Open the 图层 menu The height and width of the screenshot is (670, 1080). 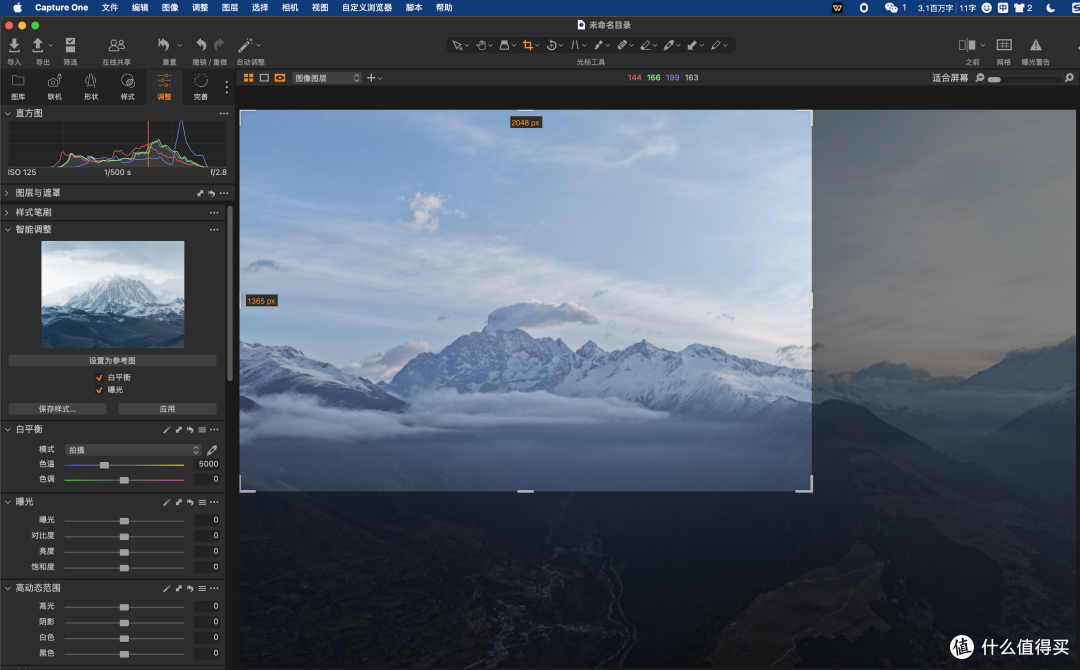230,8
